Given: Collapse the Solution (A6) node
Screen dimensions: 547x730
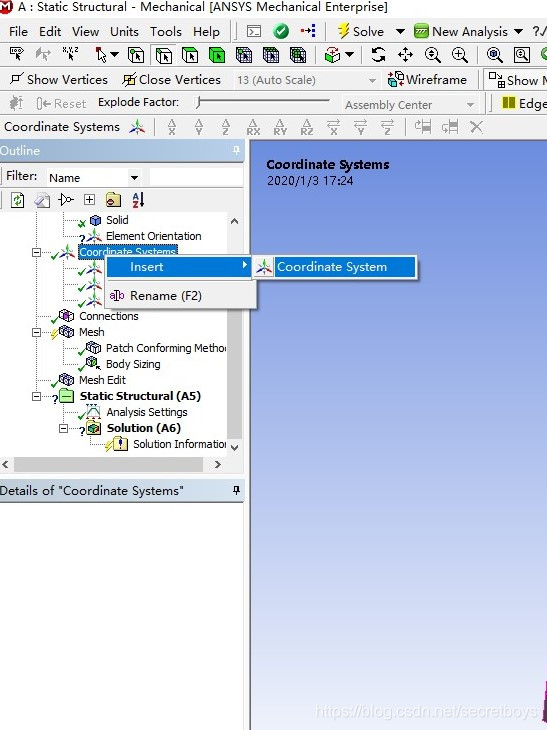Looking at the screenshot, I should (63, 428).
